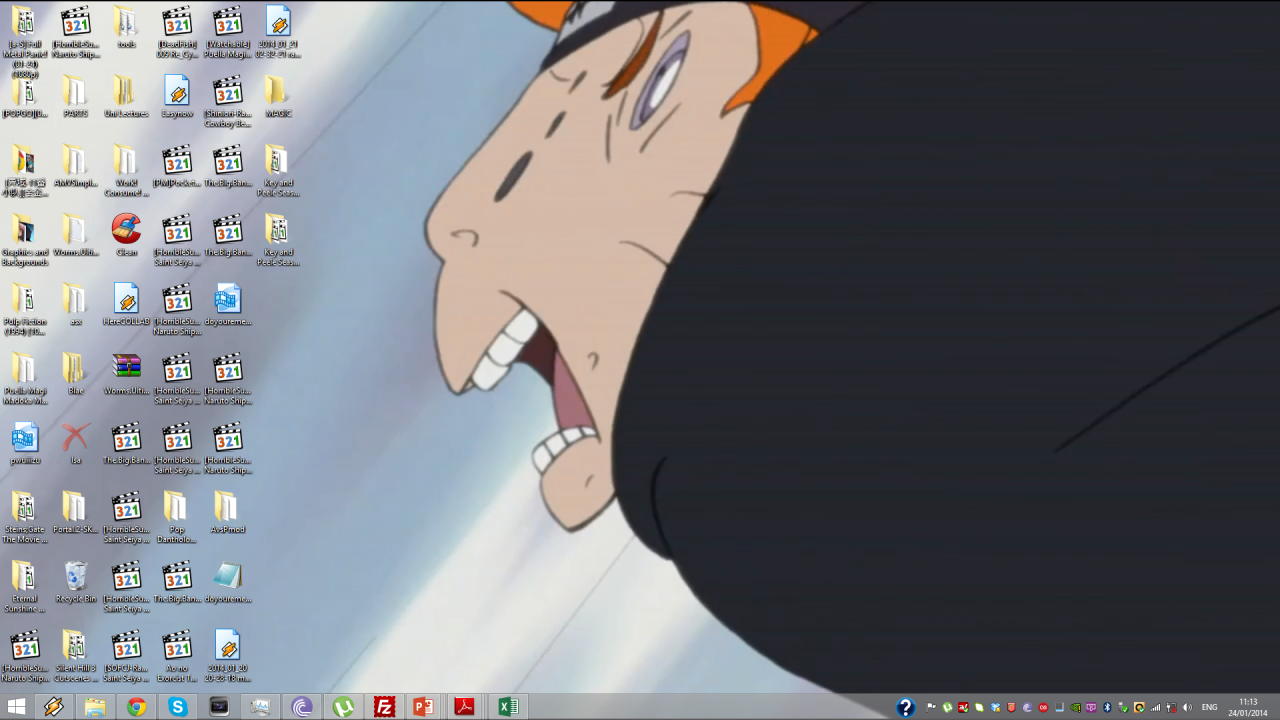The image size is (1280, 720).
Task: Select the 'Graphics and Backgrounds' folder
Action: pos(25,240)
